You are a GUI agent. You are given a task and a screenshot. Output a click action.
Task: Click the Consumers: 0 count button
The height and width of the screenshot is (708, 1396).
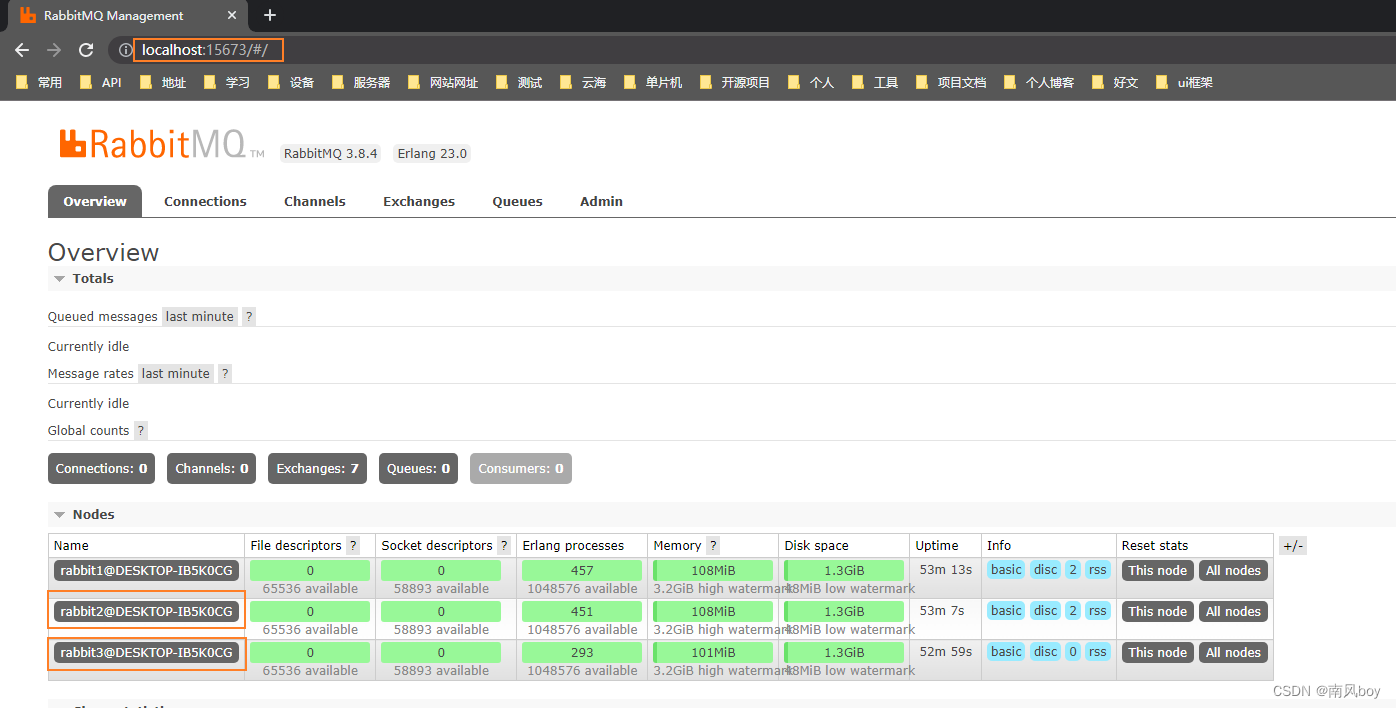coord(521,468)
